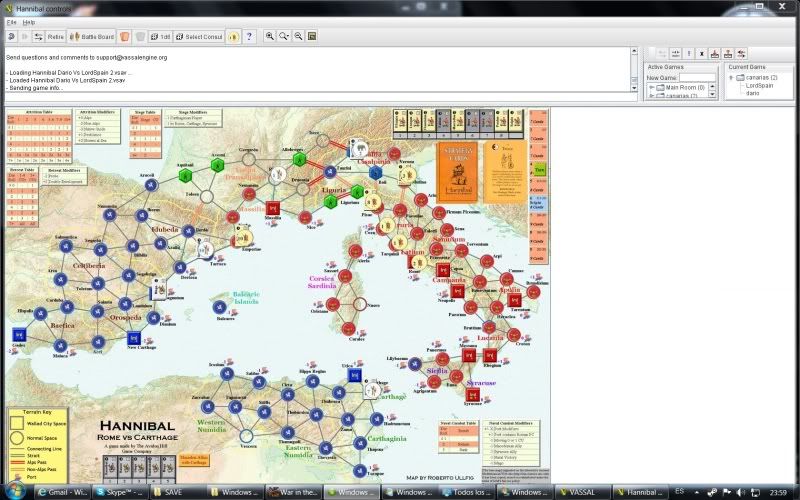Click the Windows Start orb
This screenshot has width=800, height=500.
tap(15, 491)
